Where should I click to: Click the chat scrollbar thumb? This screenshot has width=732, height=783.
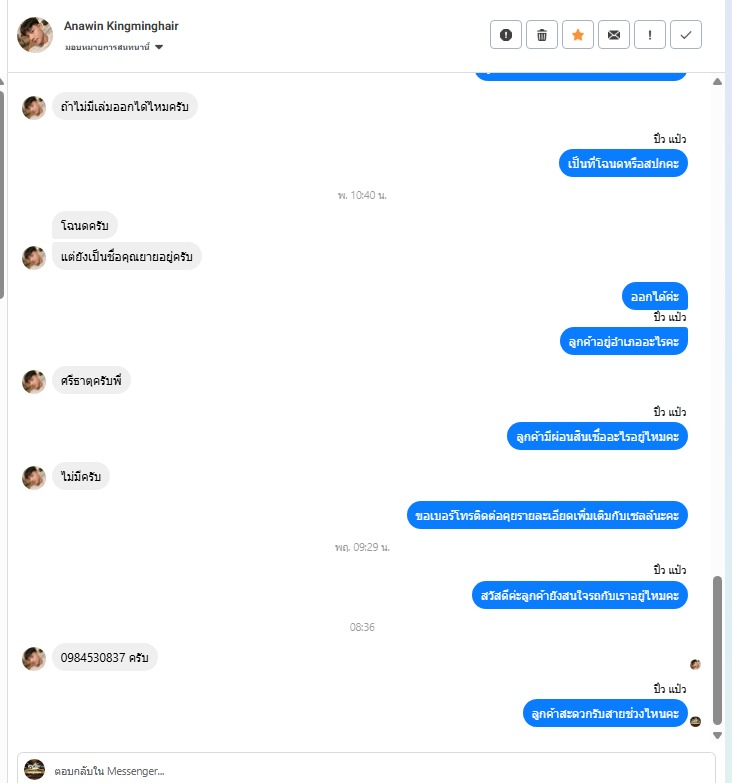(x=718, y=650)
